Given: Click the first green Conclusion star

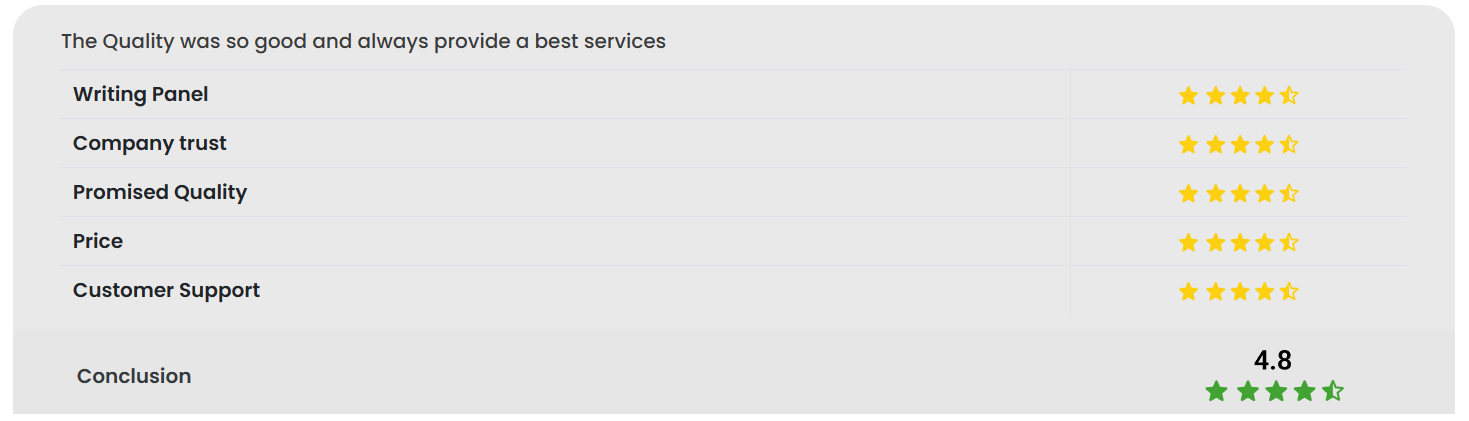Looking at the screenshot, I should click(x=1216, y=391).
